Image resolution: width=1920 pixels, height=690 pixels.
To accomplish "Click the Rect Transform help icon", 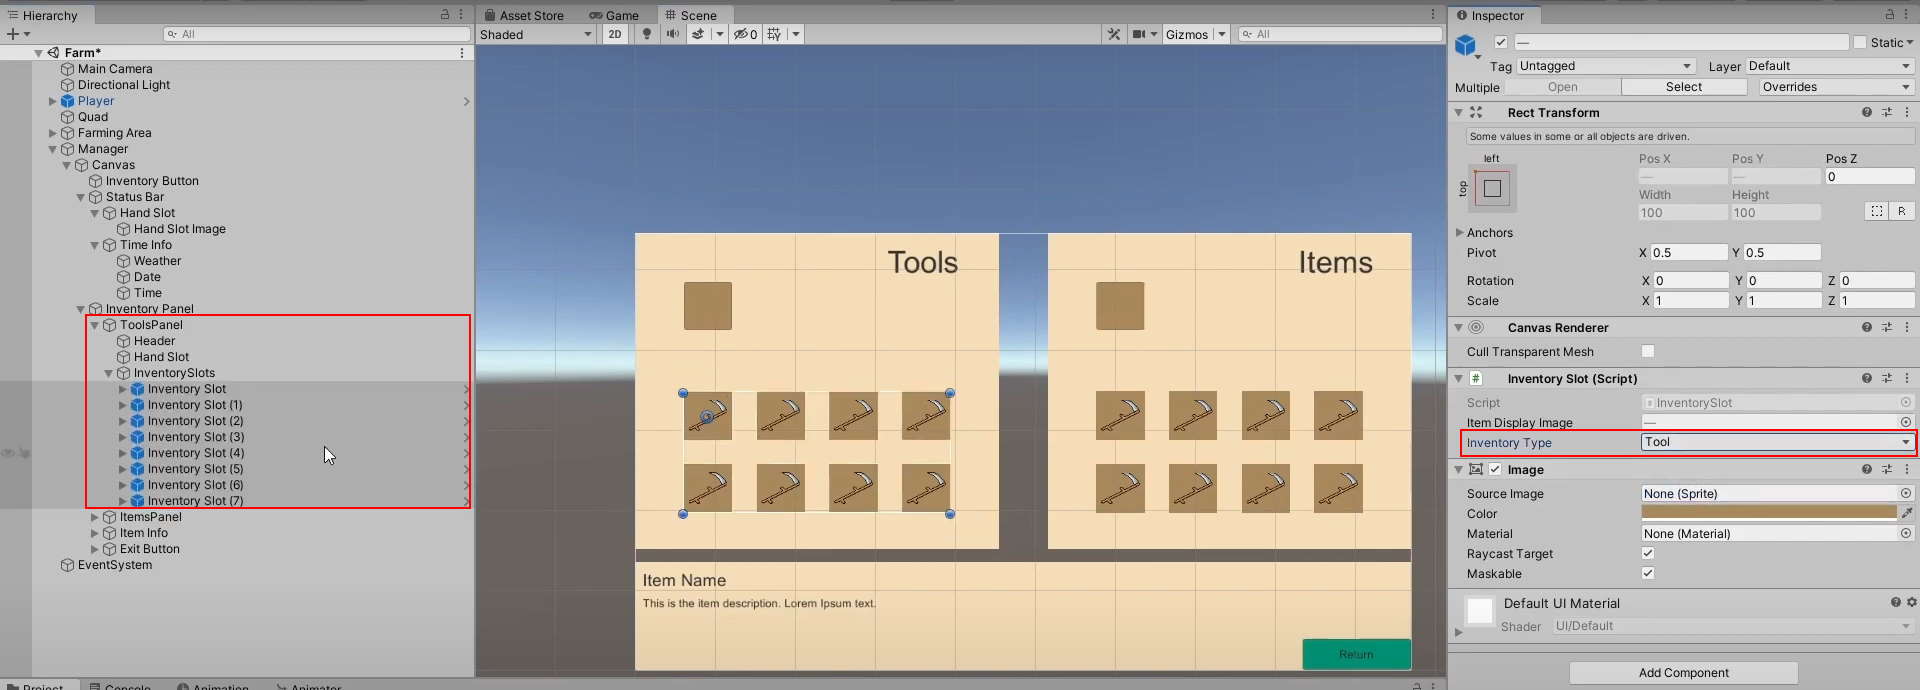I will coord(1866,113).
